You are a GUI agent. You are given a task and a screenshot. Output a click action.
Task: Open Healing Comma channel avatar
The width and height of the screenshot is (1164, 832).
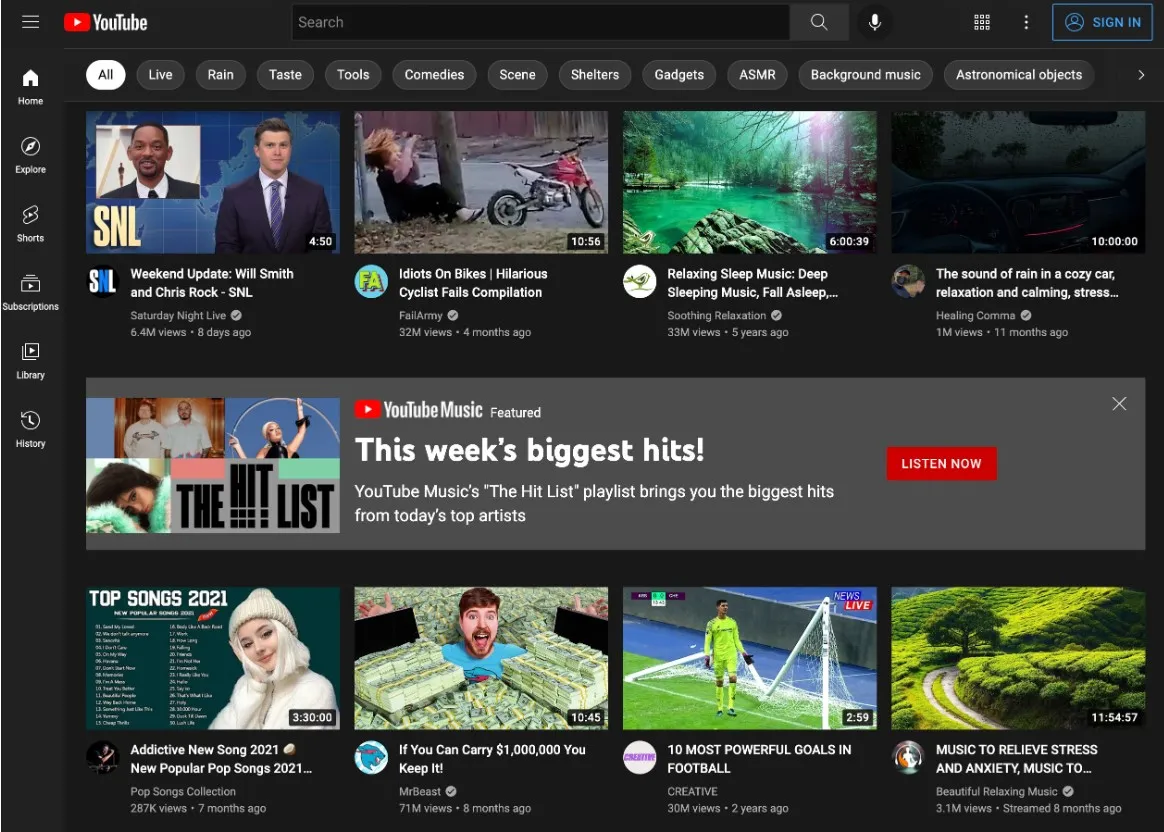coord(908,282)
